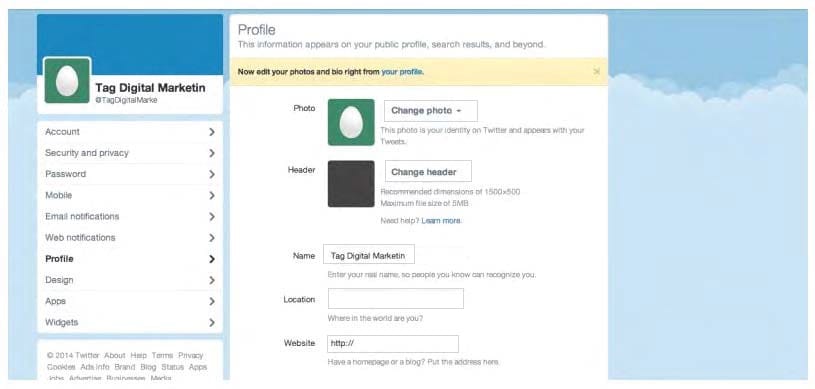Open Account settings in the sidebar

pos(130,132)
